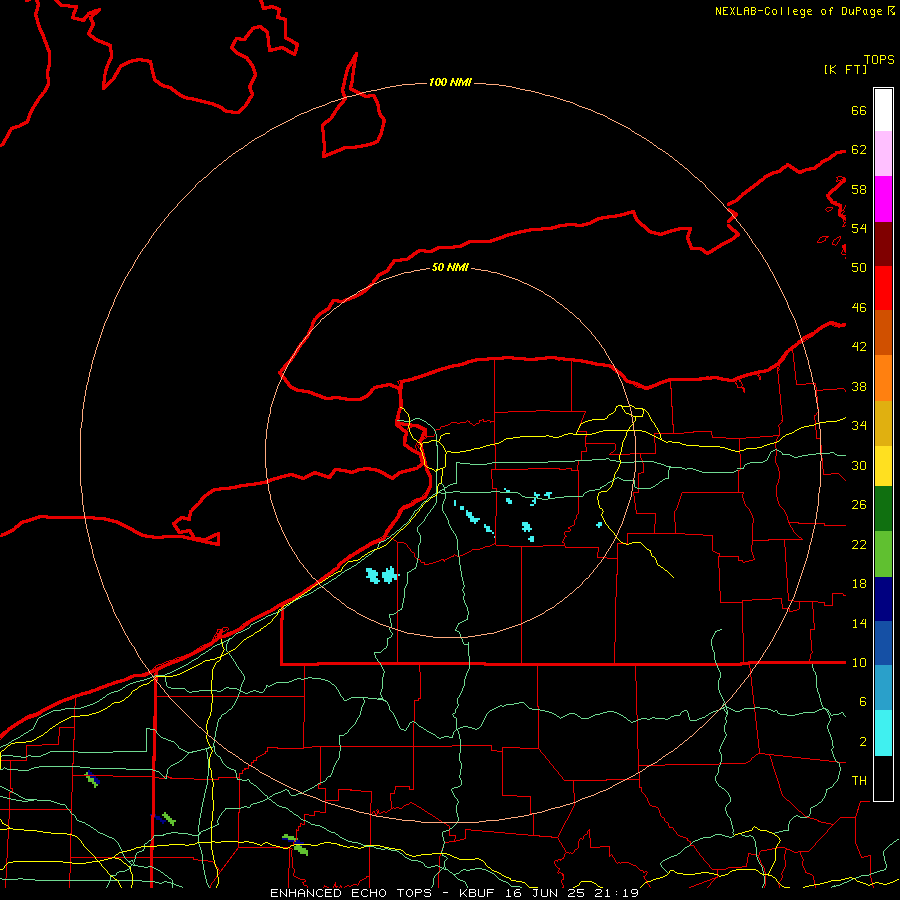This screenshot has height=900, width=900.
Task: Click the '[K FT]' legend units label
Action: pyautogui.click(x=846, y=69)
